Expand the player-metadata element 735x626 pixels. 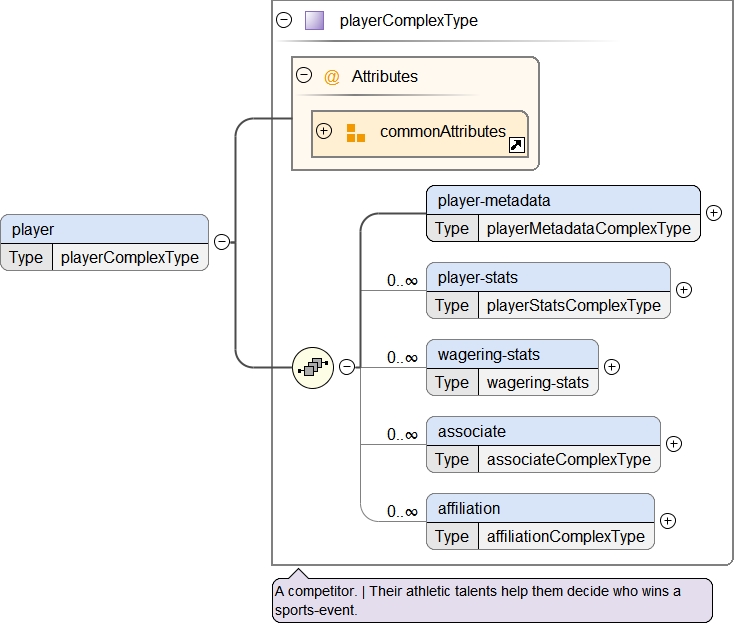tap(714, 212)
